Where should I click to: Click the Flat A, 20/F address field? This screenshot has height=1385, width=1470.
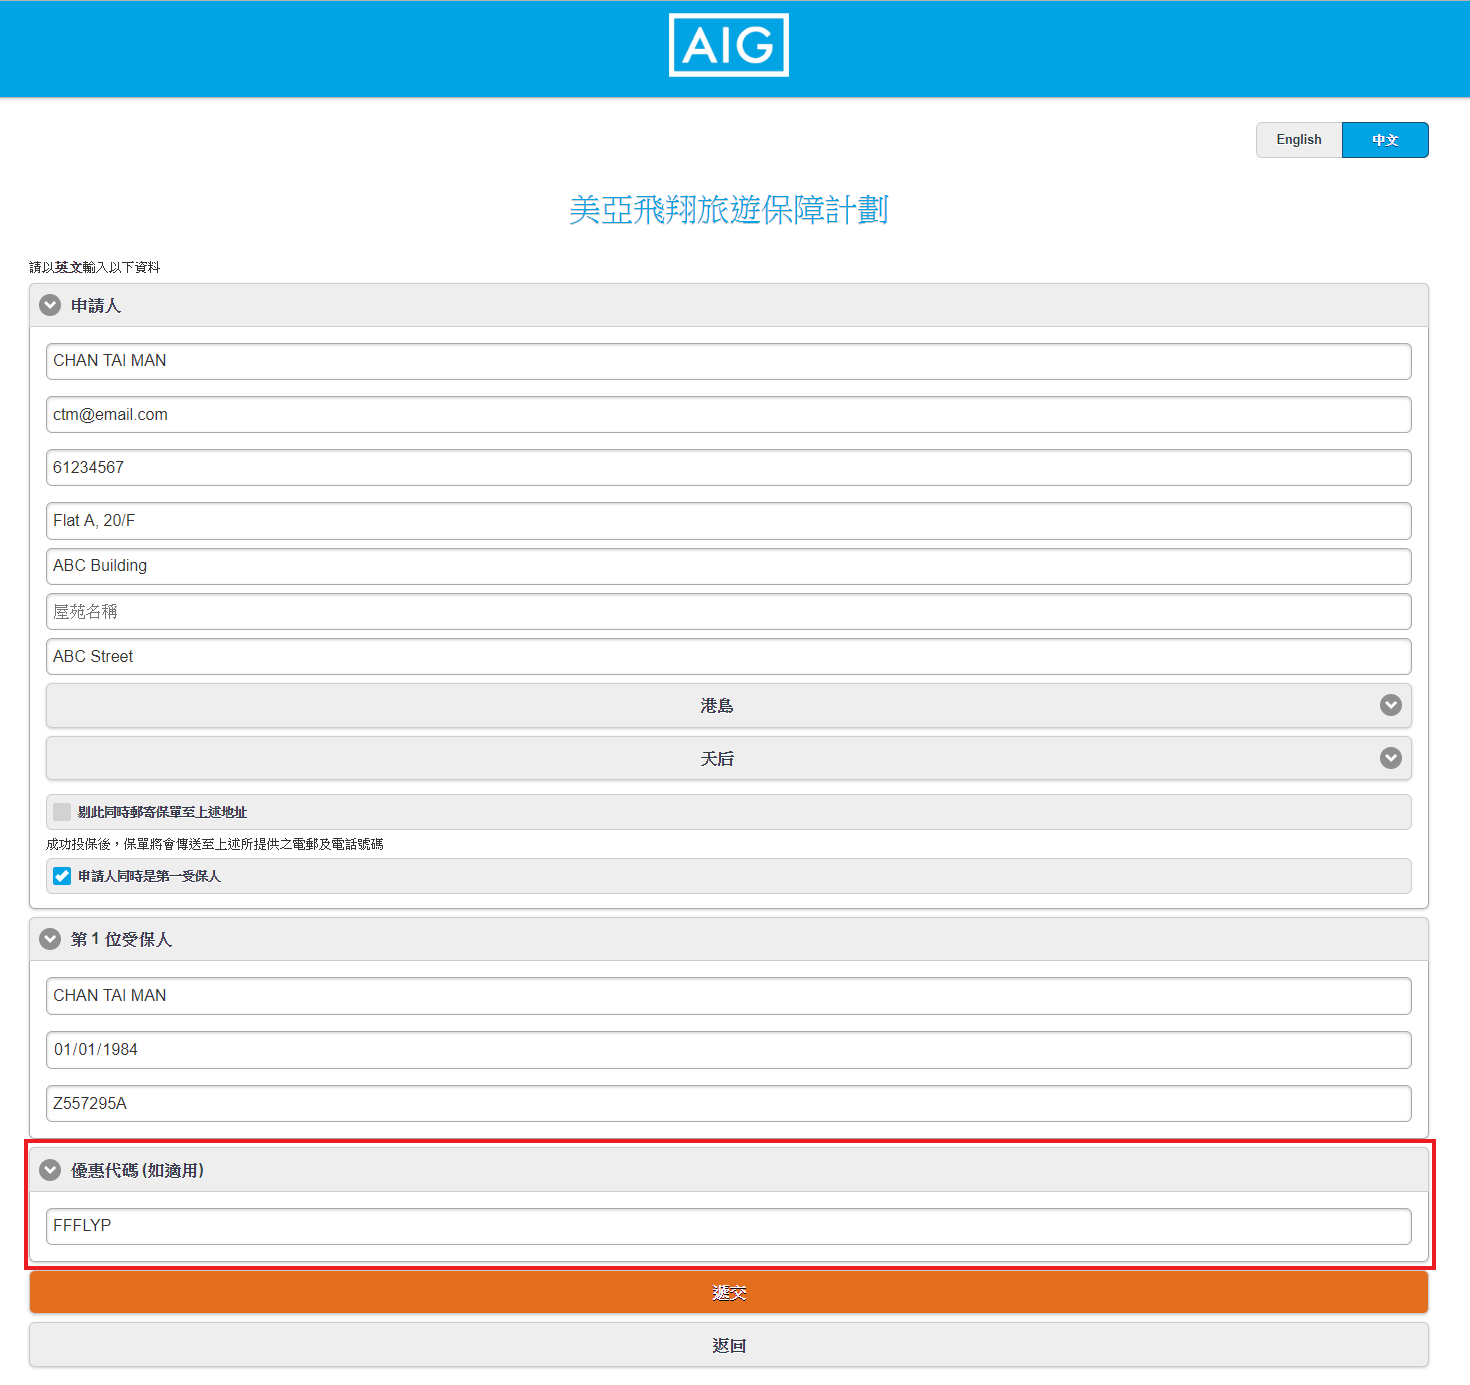click(728, 521)
